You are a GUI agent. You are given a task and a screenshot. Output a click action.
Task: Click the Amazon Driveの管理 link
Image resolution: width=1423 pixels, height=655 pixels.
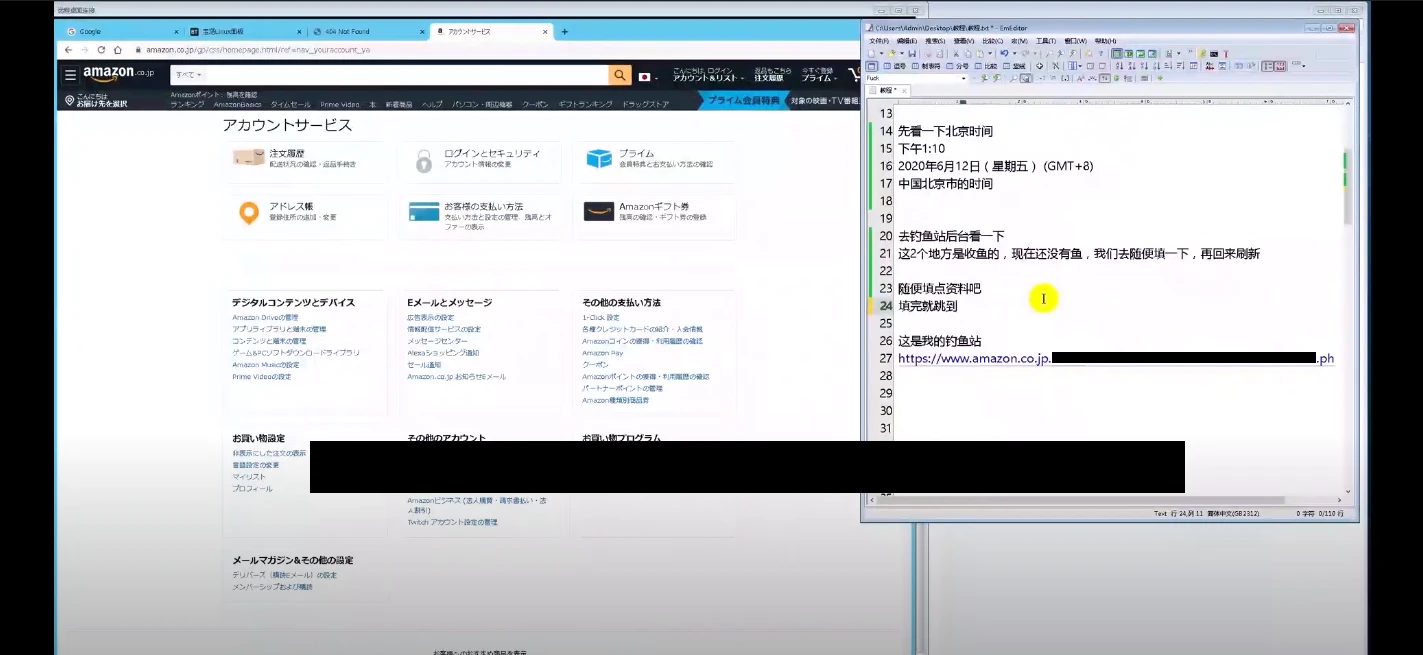pos(265,317)
